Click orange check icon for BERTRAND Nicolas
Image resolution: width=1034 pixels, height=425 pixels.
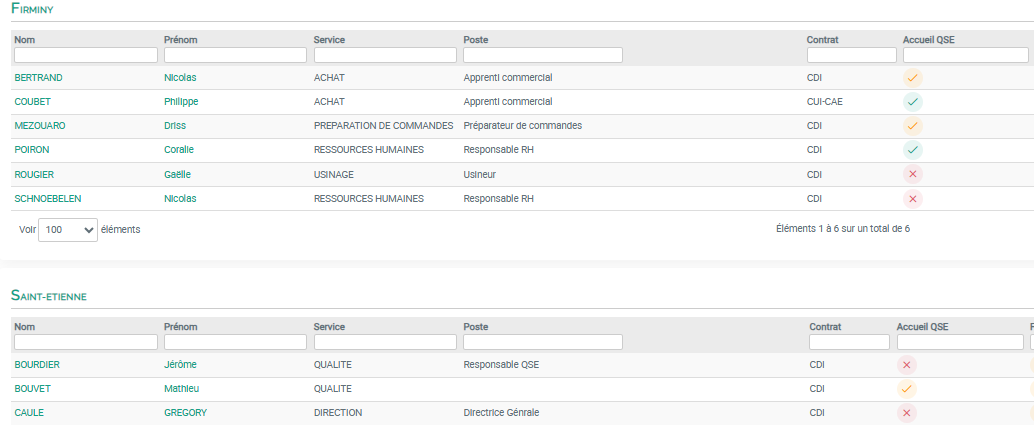click(x=913, y=78)
